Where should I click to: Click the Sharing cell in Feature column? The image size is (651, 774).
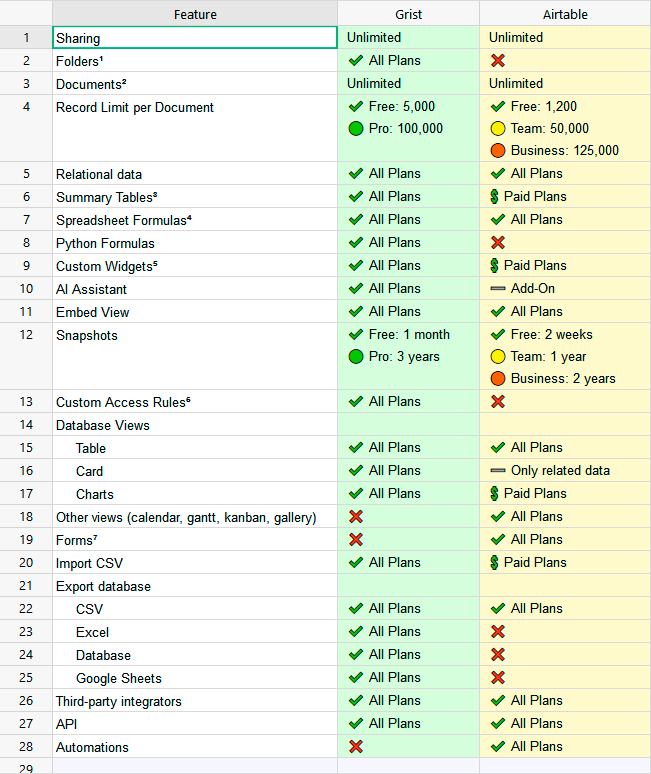point(195,38)
